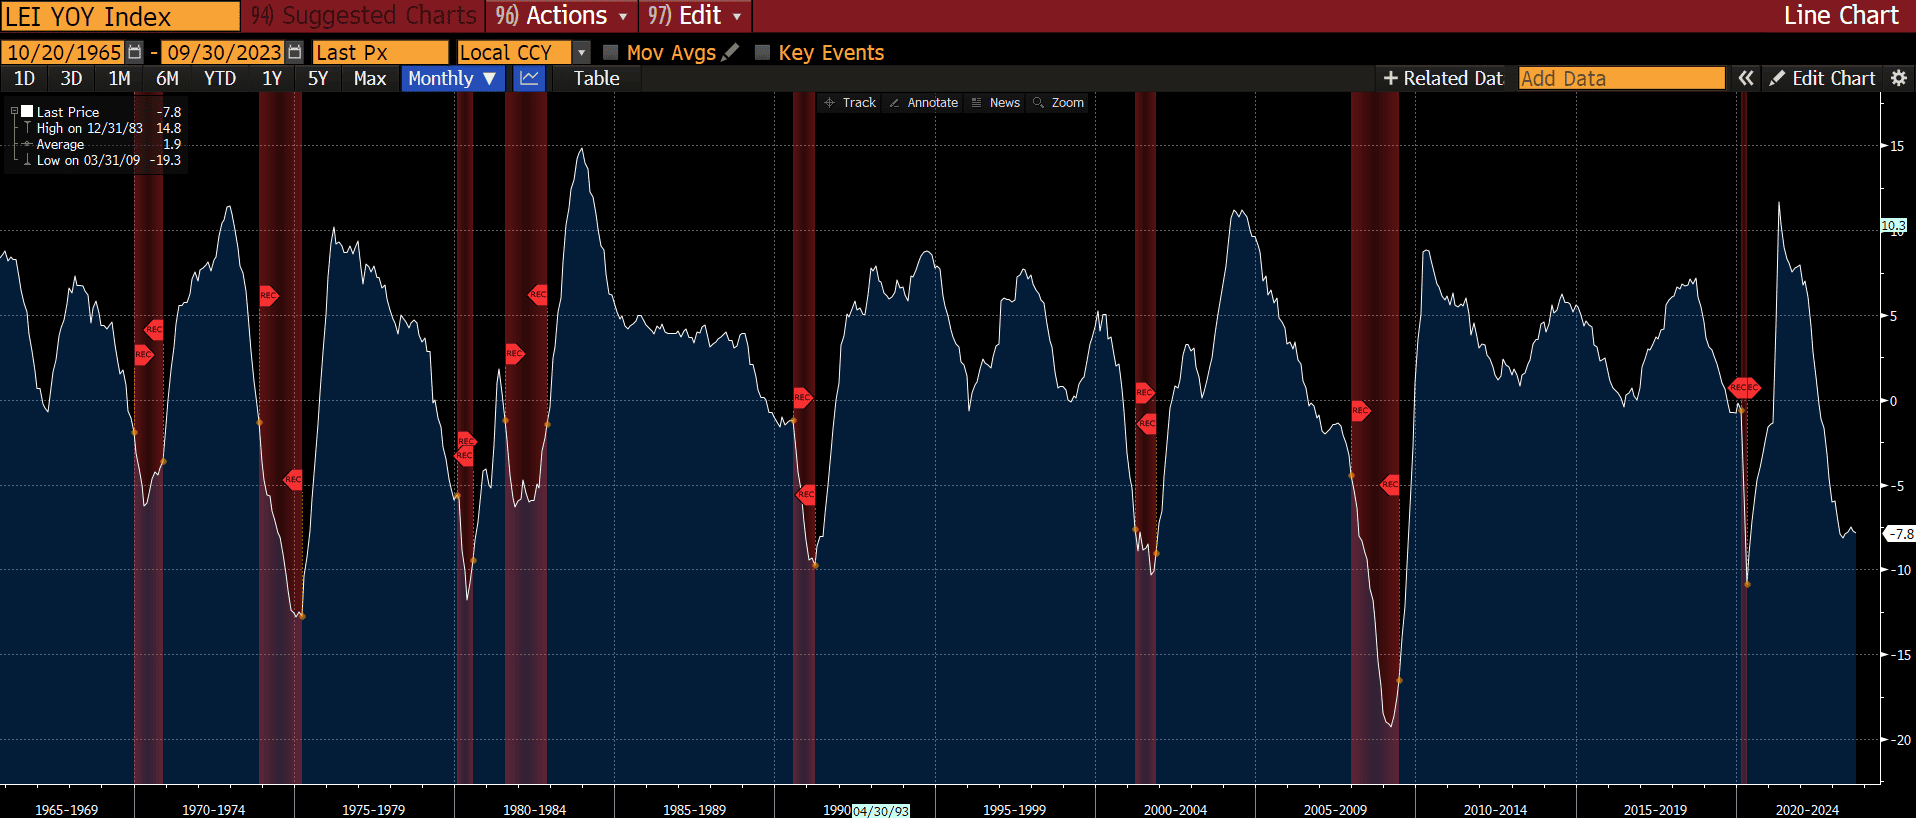Image resolution: width=1916 pixels, height=818 pixels.
Task: Click the line chart type icon
Action: coord(529,78)
